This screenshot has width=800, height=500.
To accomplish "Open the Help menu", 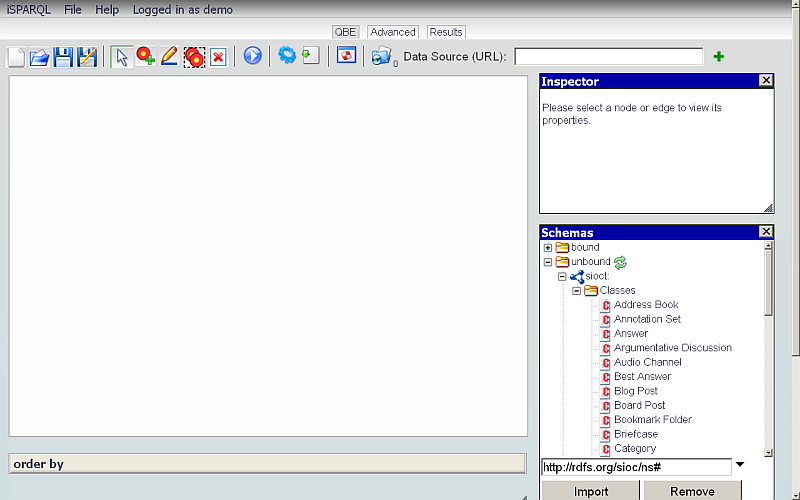I will [107, 10].
